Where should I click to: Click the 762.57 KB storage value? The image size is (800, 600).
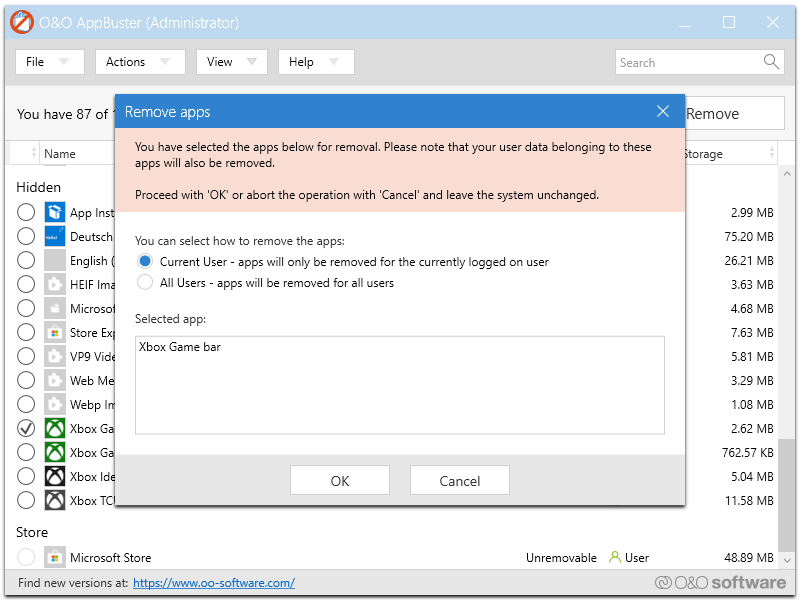click(x=747, y=453)
